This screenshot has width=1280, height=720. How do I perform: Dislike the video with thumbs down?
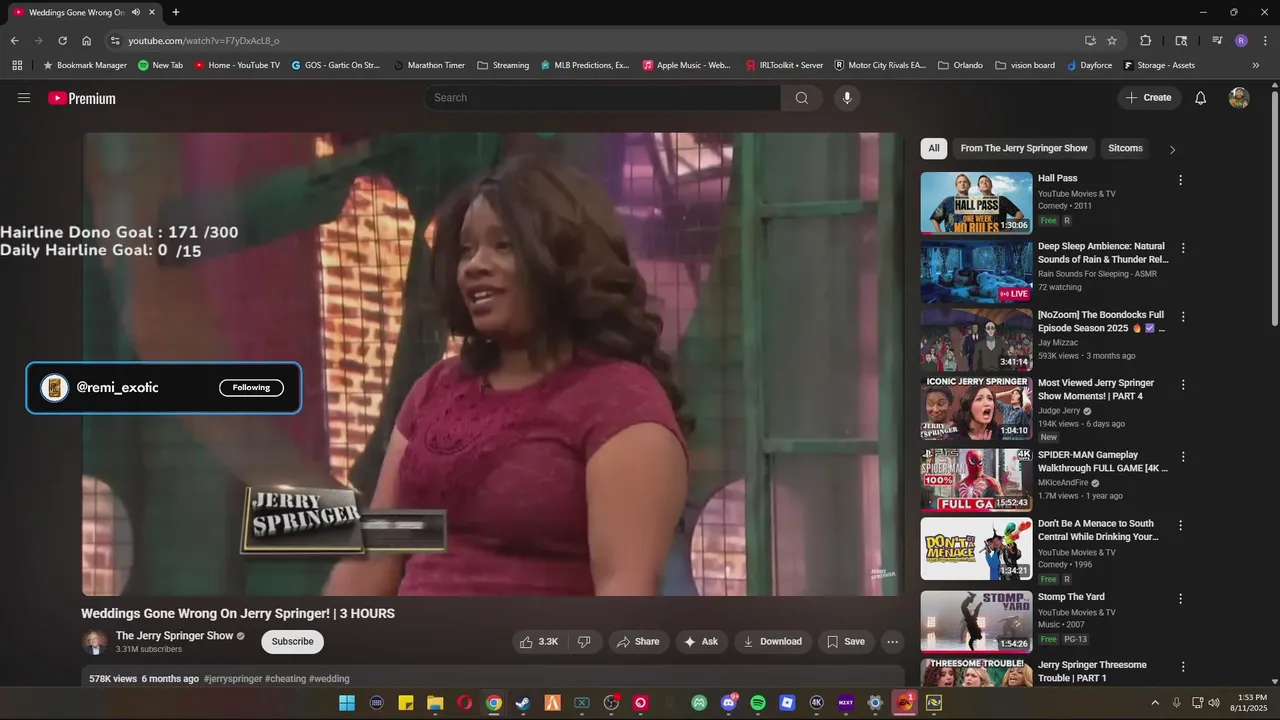point(584,642)
